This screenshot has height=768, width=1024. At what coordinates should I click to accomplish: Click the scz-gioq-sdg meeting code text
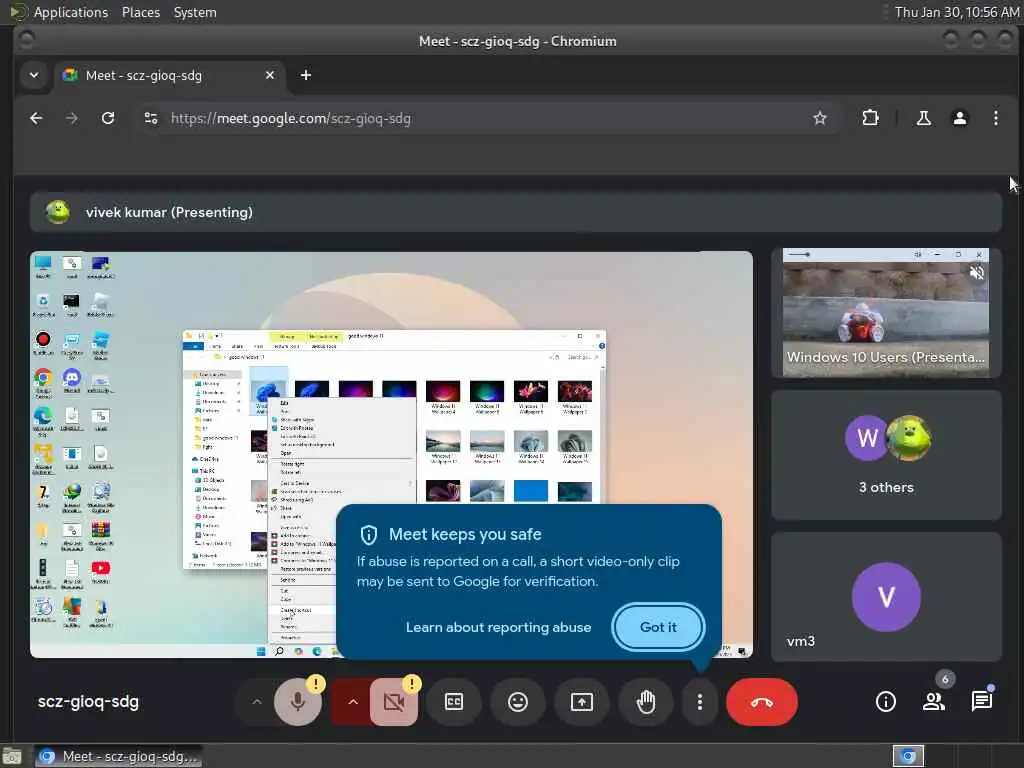88,702
